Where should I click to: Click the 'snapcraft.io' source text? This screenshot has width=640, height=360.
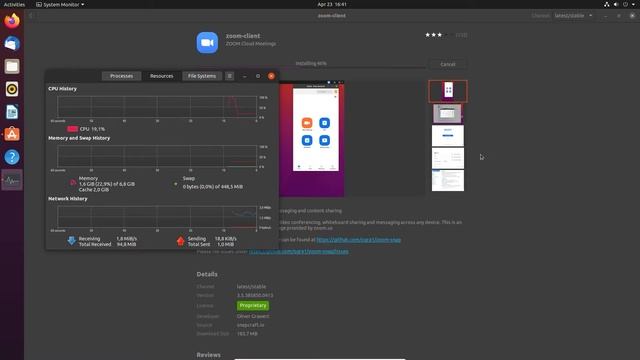250,325
